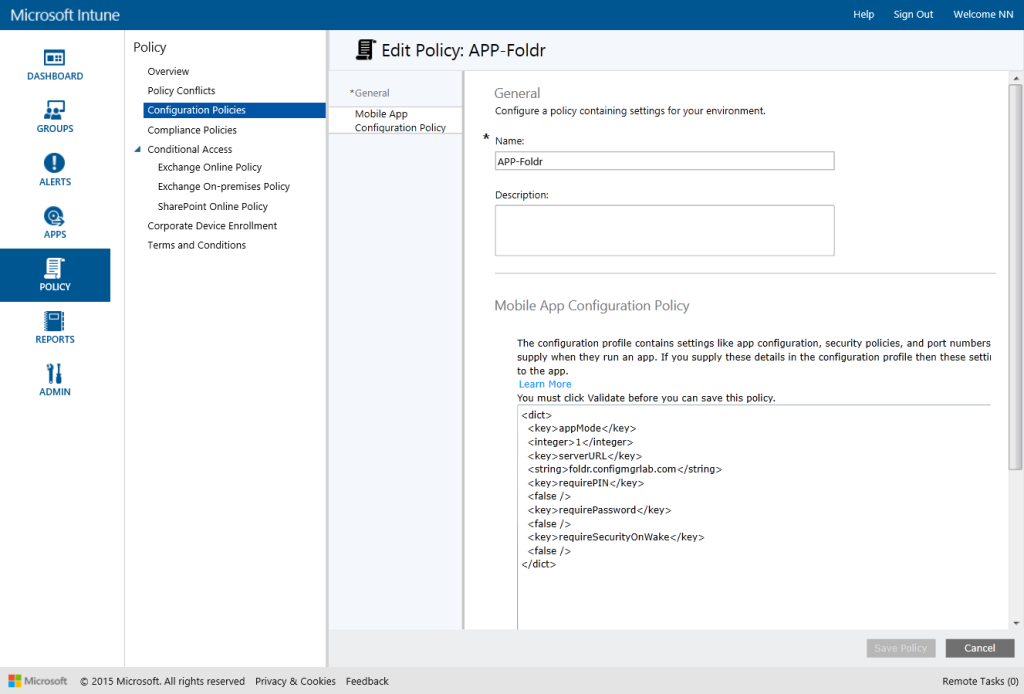Screen dimensions: 1024x694
Task: Open the Reports section
Action: pyautogui.click(x=55, y=328)
